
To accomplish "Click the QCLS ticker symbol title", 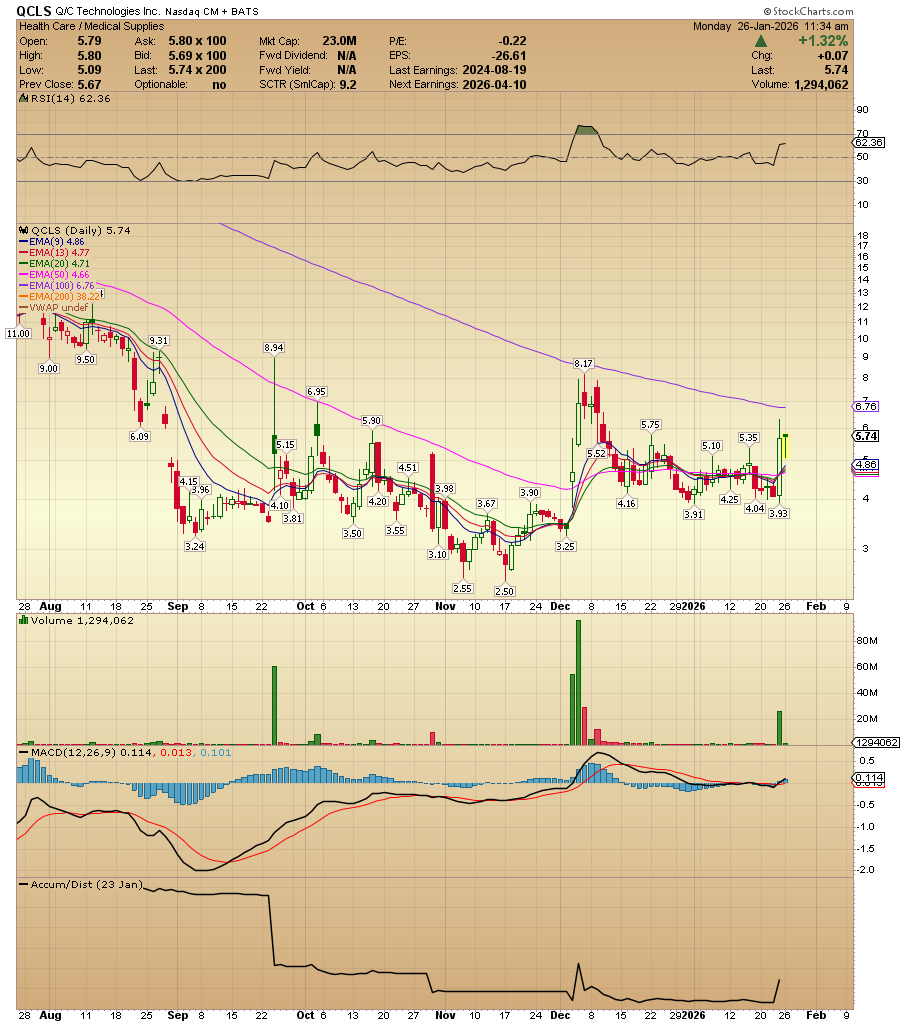I will pos(33,10).
